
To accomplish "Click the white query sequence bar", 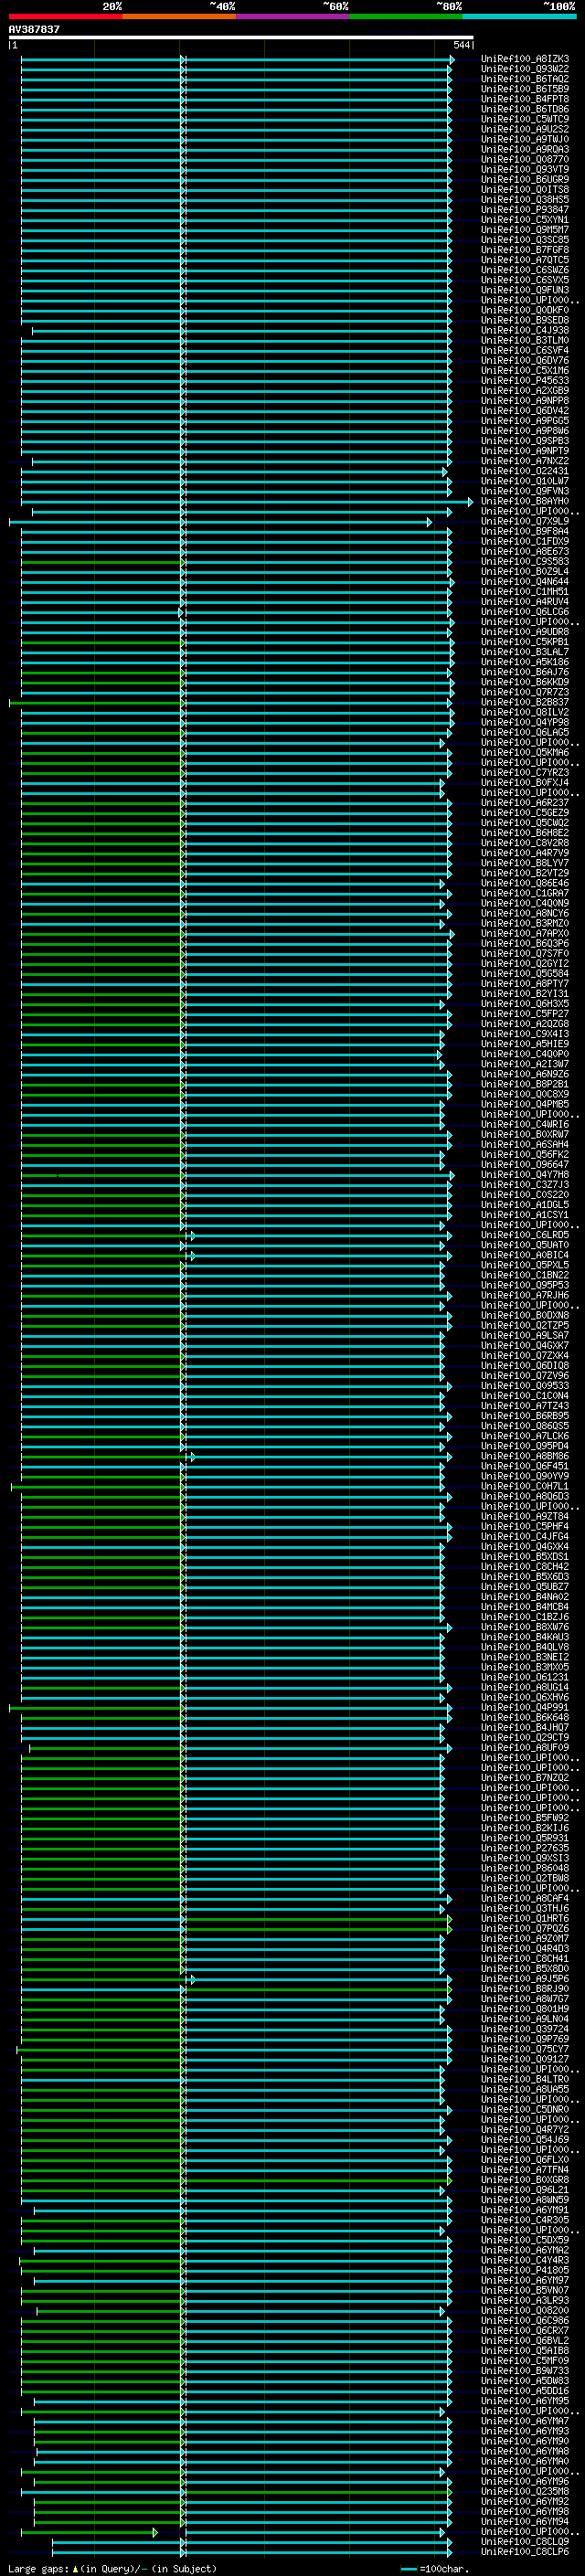I will [241, 37].
